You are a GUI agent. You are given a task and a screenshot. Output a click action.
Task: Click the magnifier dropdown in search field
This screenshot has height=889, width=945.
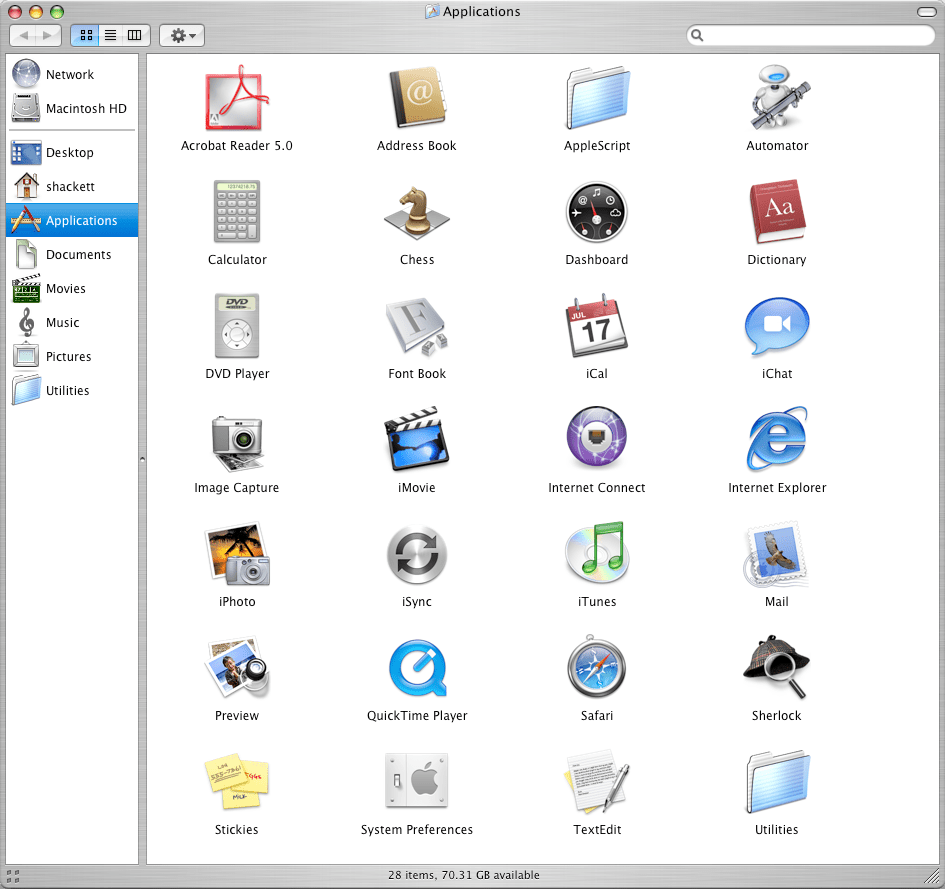click(x=698, y=35)
